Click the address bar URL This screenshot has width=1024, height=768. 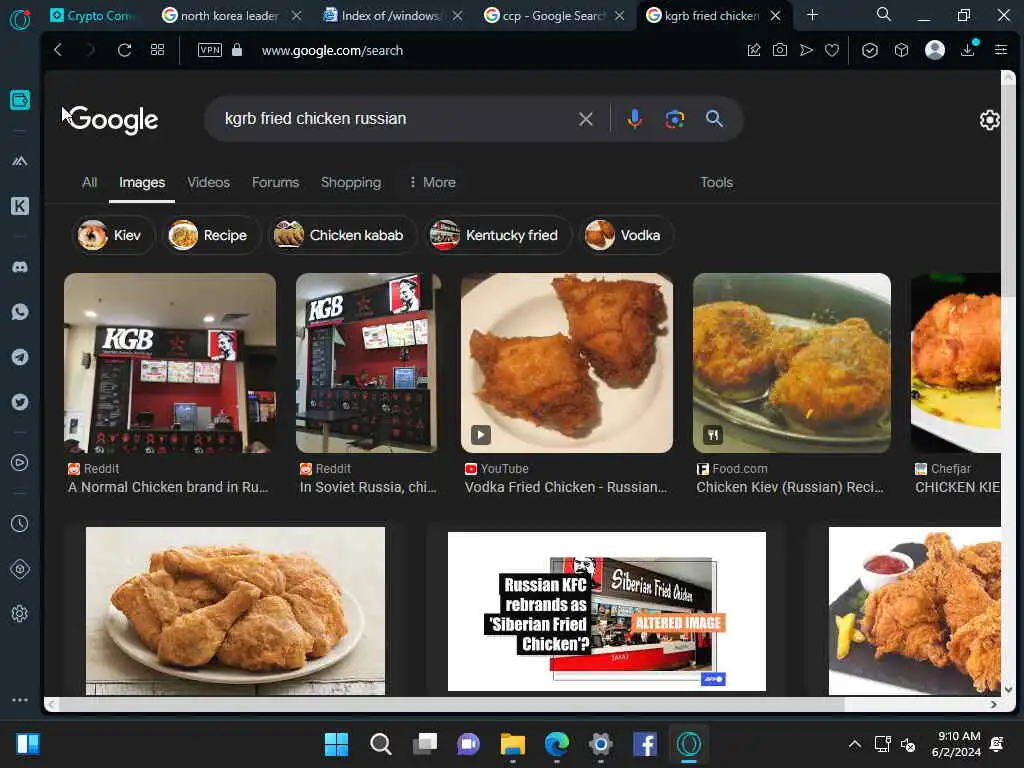pyautogui.click(x=332, y=50)
